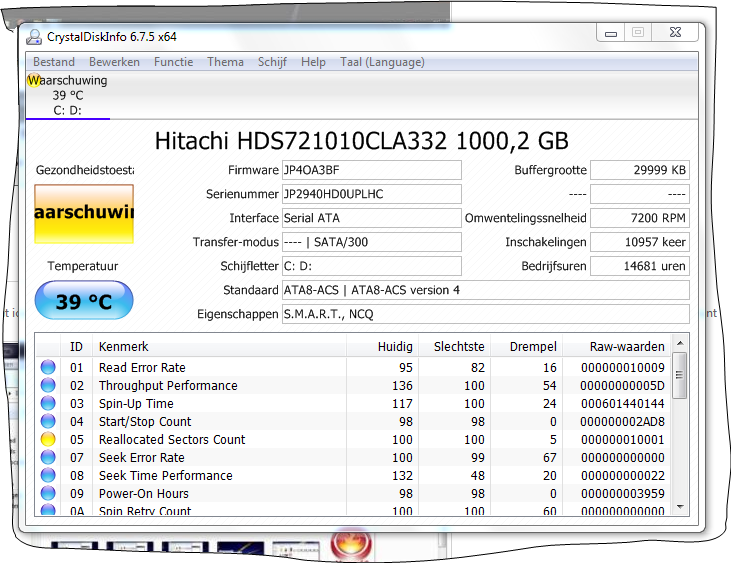Click the yellow Waarschuwing health status button
731x563 pixels.
point(84,214)
